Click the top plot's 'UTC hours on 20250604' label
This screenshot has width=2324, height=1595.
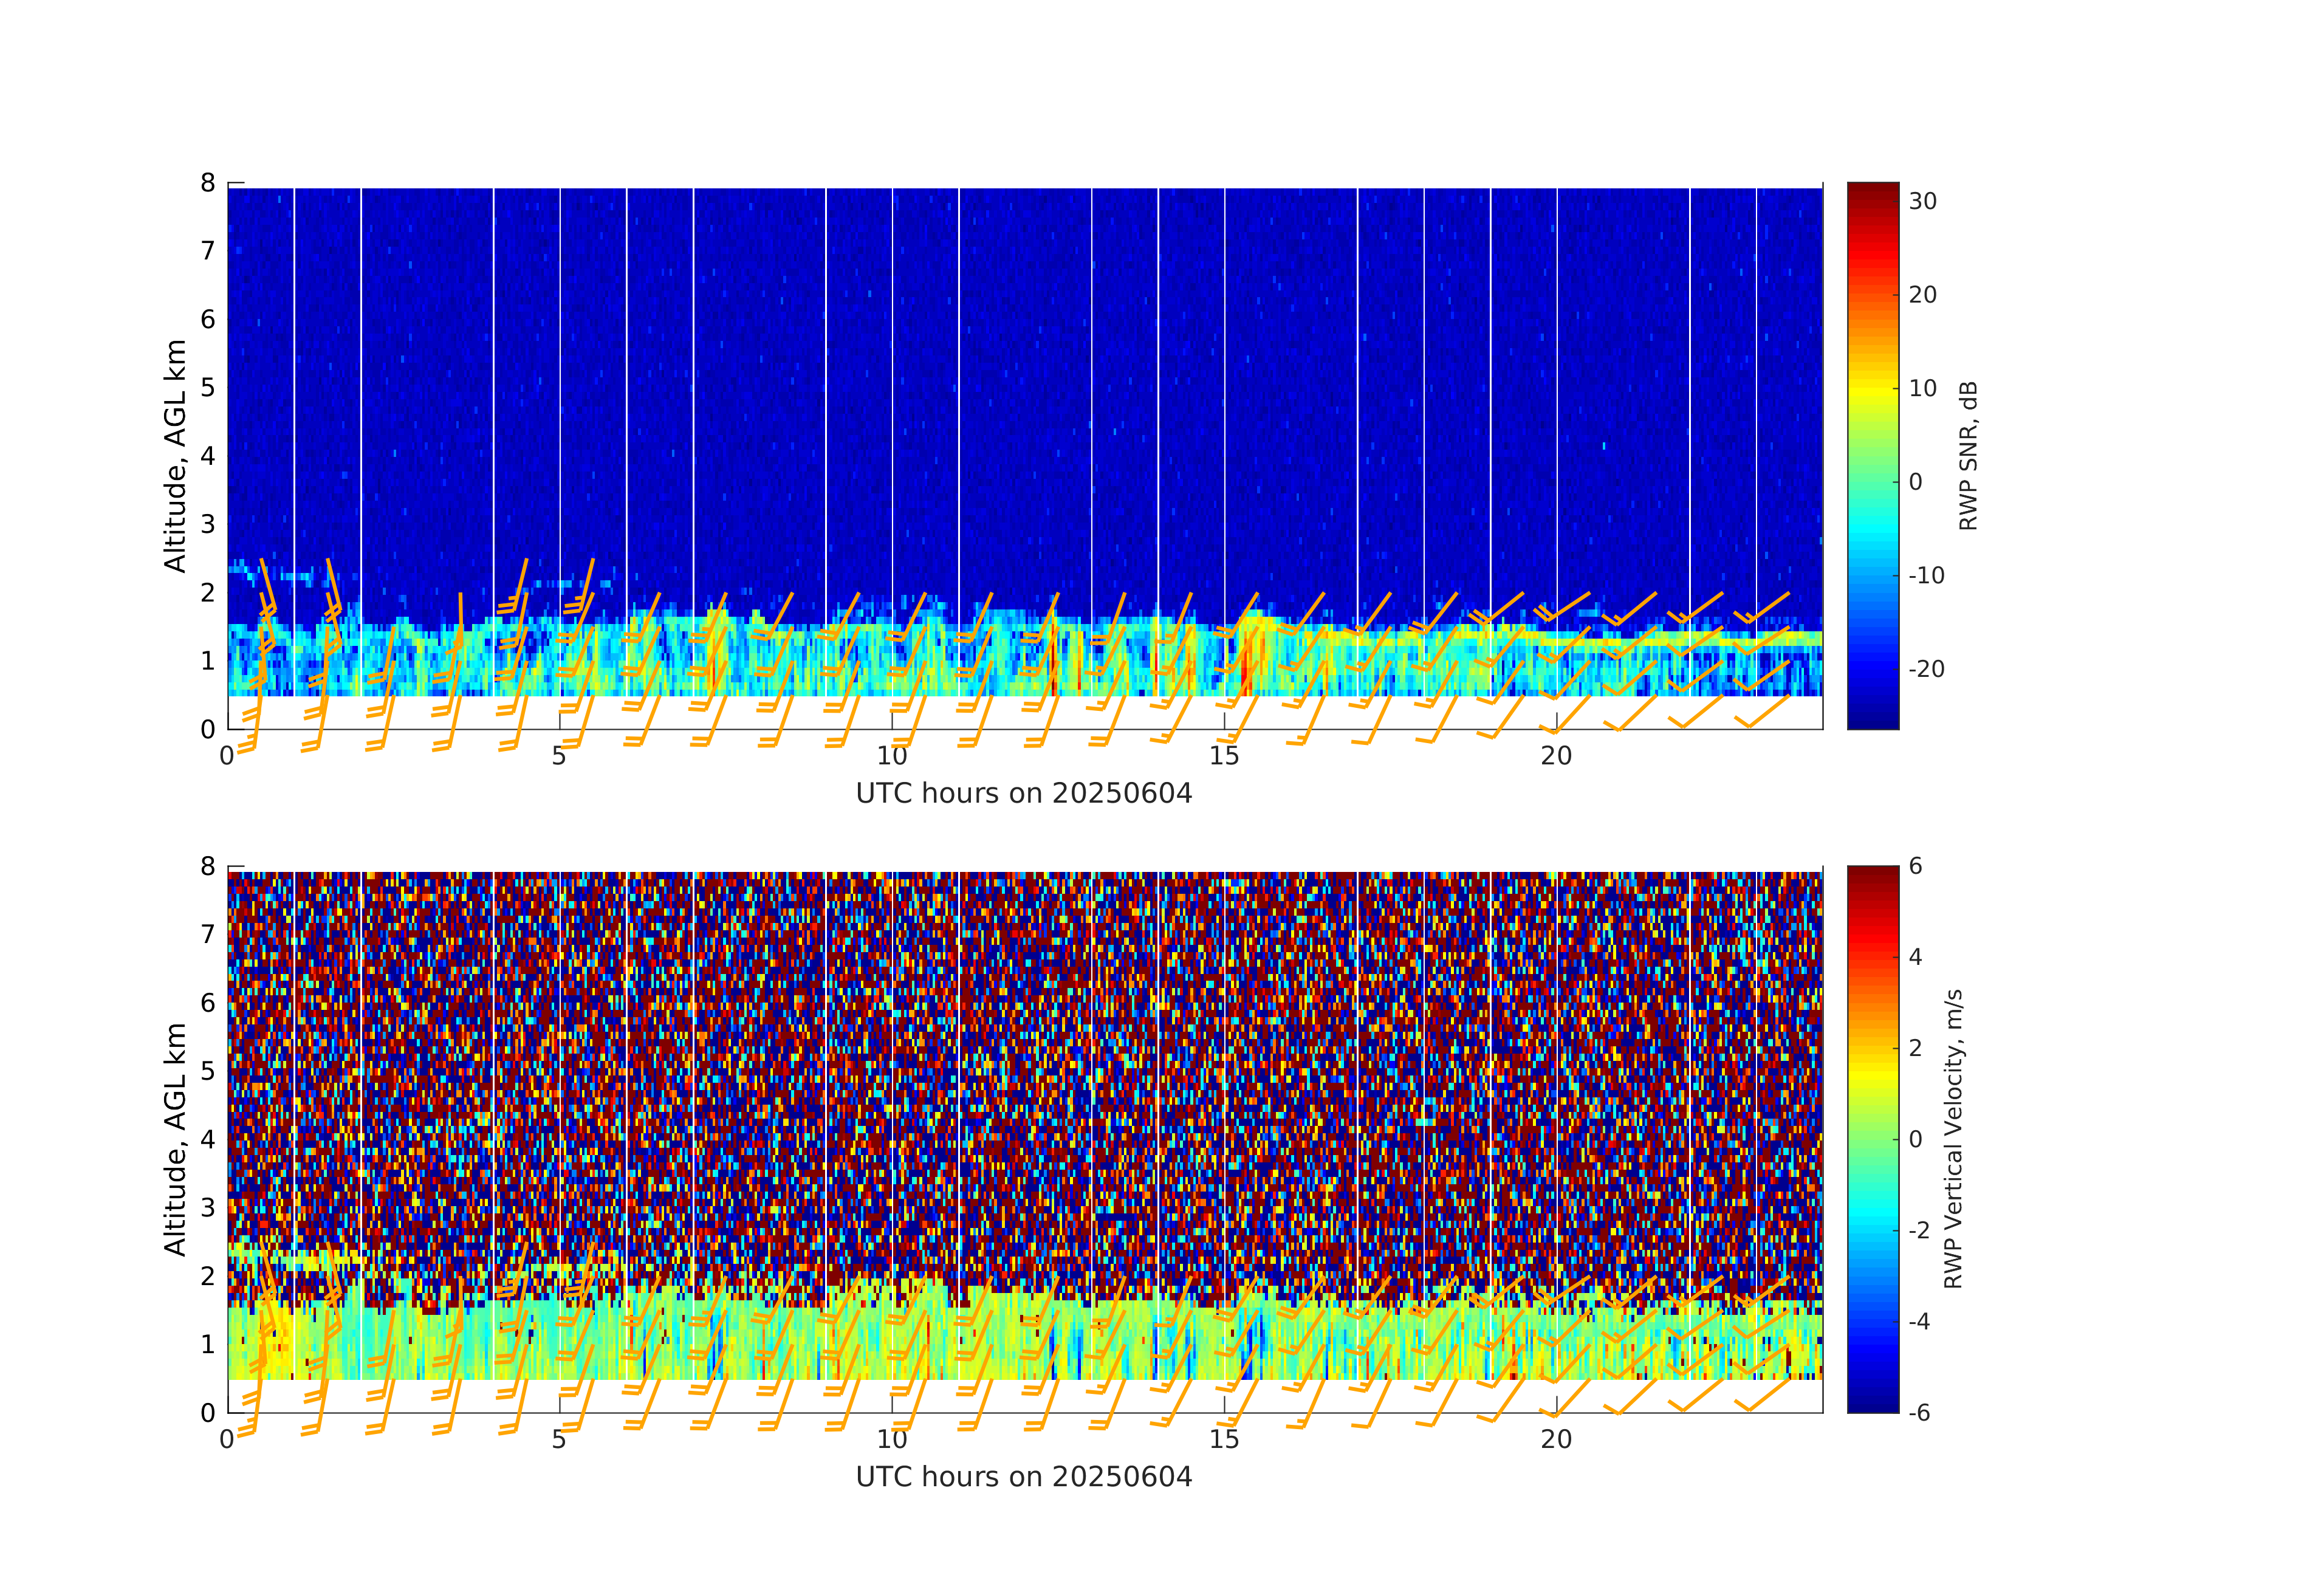tap(1024, 794)
